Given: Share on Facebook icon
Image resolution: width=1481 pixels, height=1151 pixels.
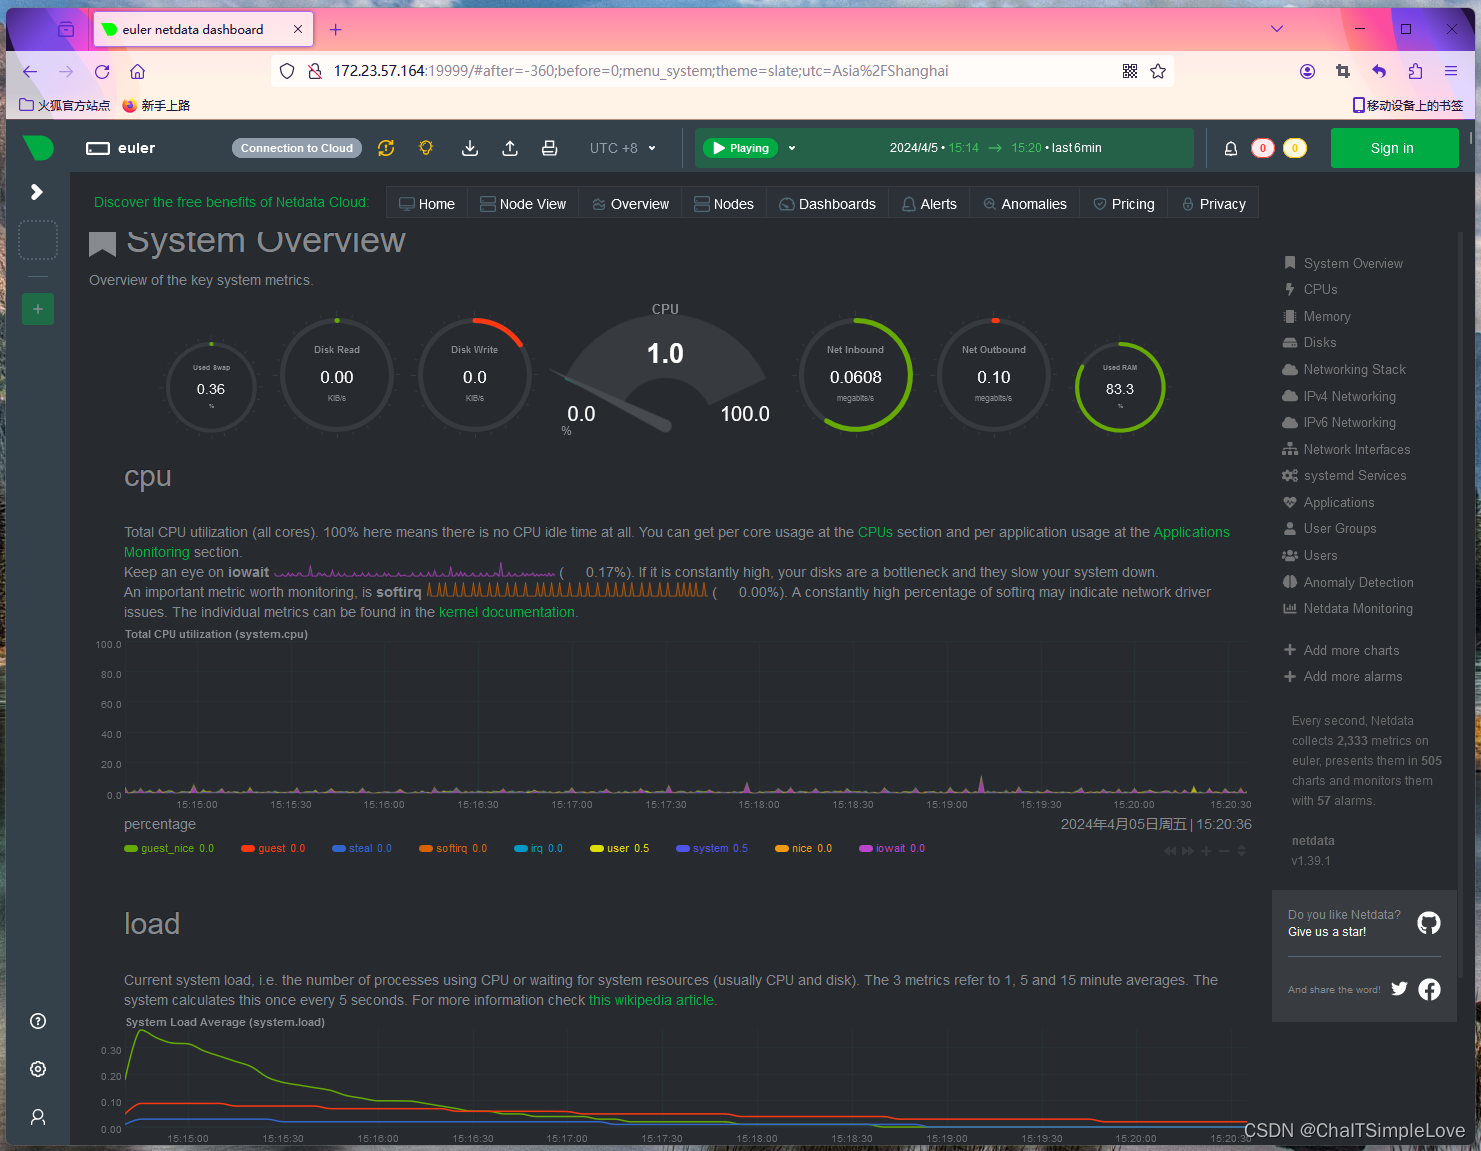Looking at the screenshot, I should (x=1430, y=989).
